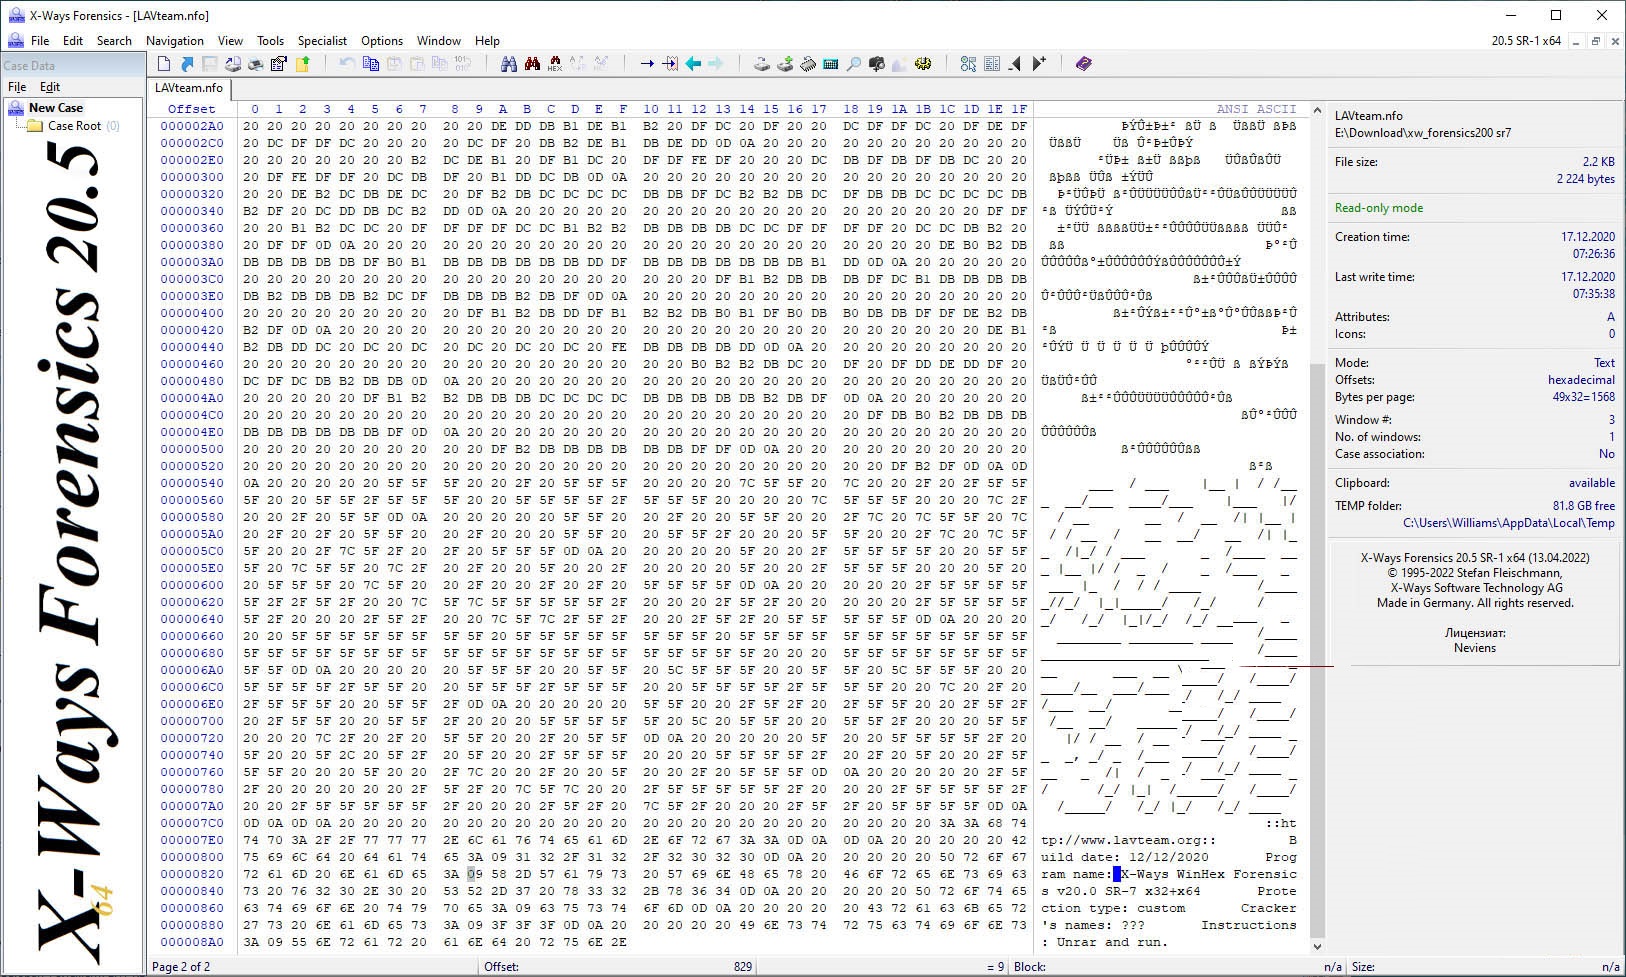Open the Properties icon in toolbar
Screen dimensions: 1626x977
[279, 64]
